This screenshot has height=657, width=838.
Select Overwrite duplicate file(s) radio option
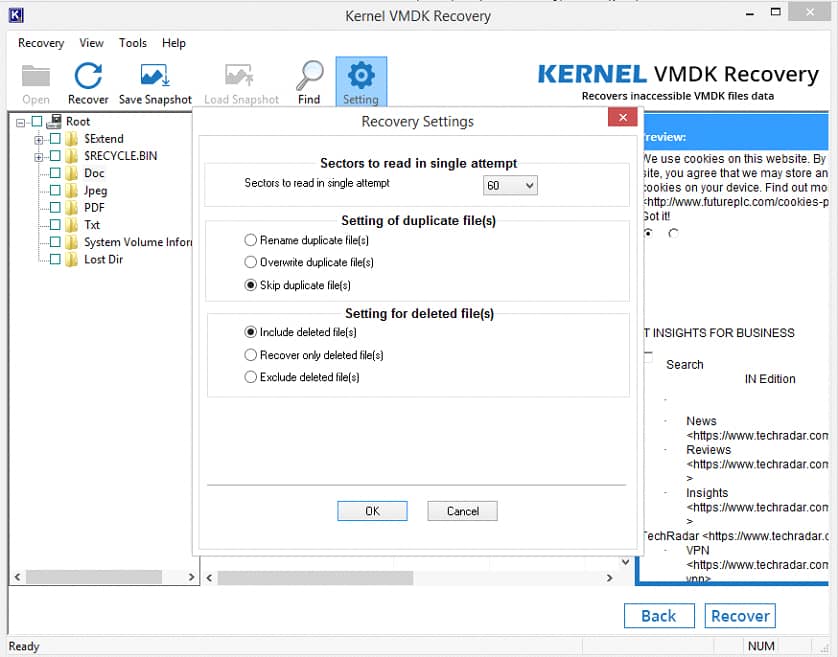click(250, 262)
